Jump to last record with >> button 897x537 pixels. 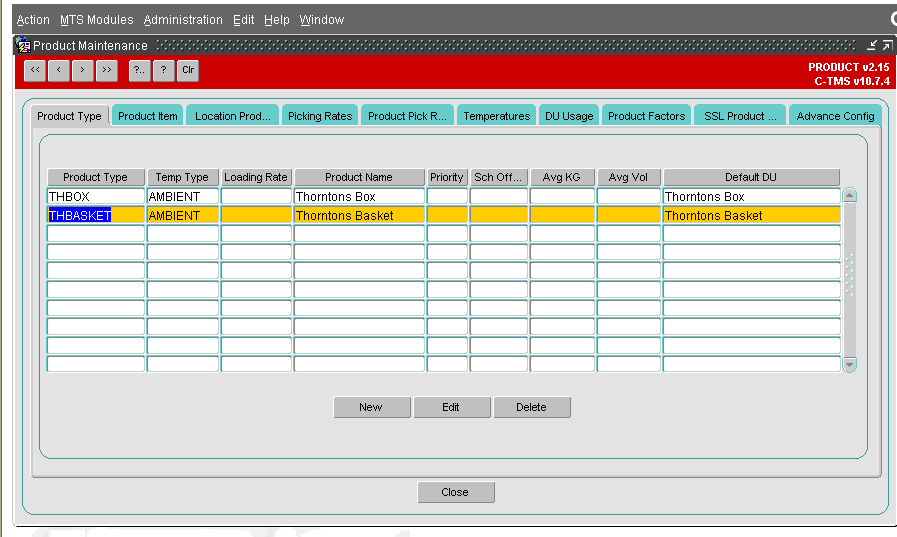[x=107, y=70]
